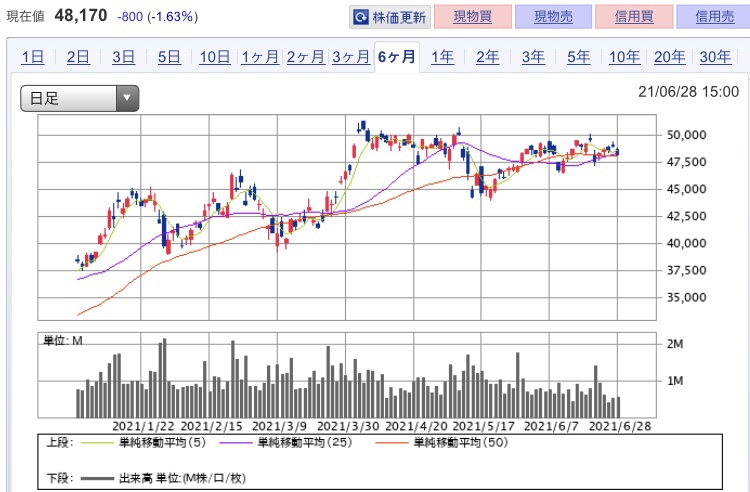Switch chart range to 30年
Viewport: 750px width, 492px height.
coord(715,57)
